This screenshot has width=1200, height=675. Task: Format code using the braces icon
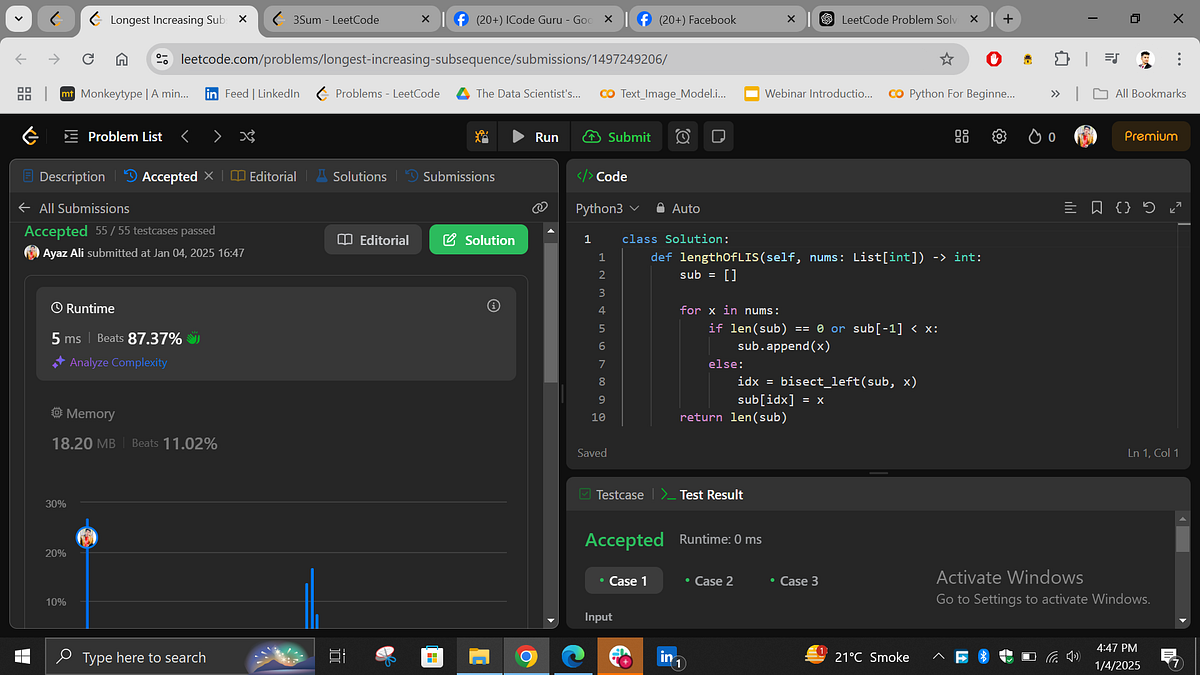click(x=1122, y=207)
